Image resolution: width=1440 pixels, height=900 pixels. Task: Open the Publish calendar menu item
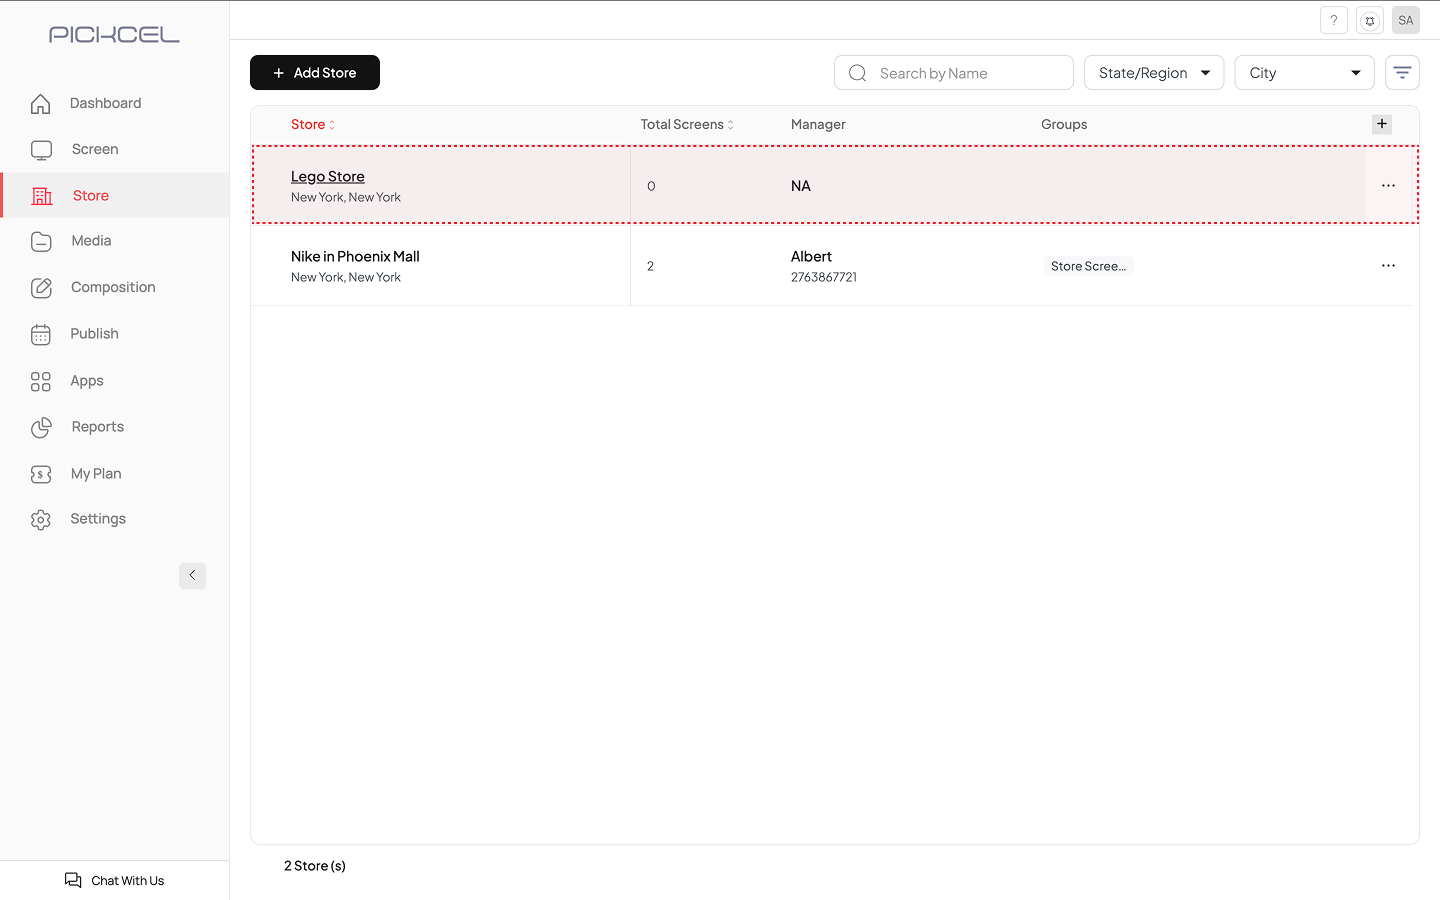click(x=94, y=334)
